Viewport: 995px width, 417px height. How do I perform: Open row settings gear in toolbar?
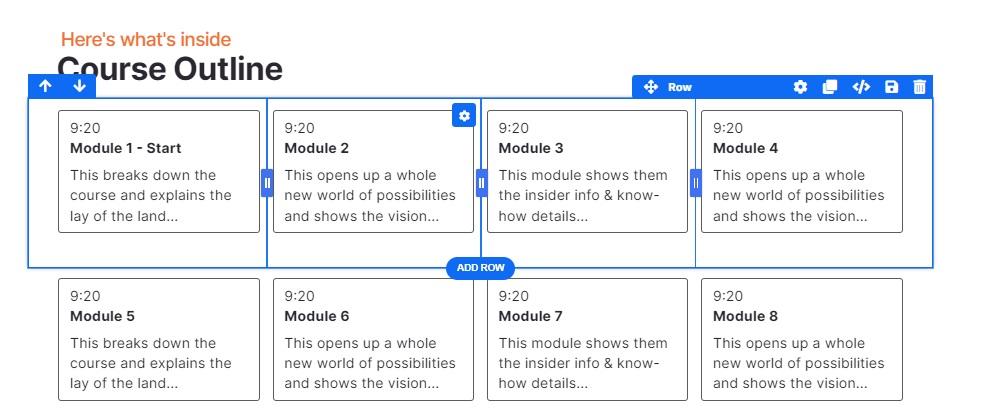(x=800, y=87)
